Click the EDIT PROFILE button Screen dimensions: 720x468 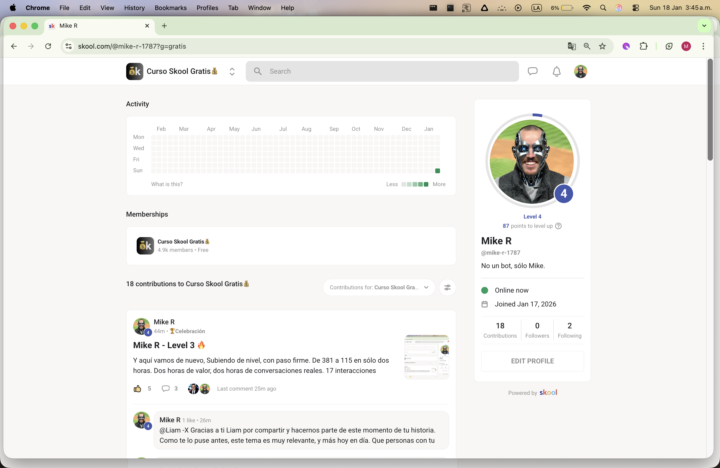point(532,361)
